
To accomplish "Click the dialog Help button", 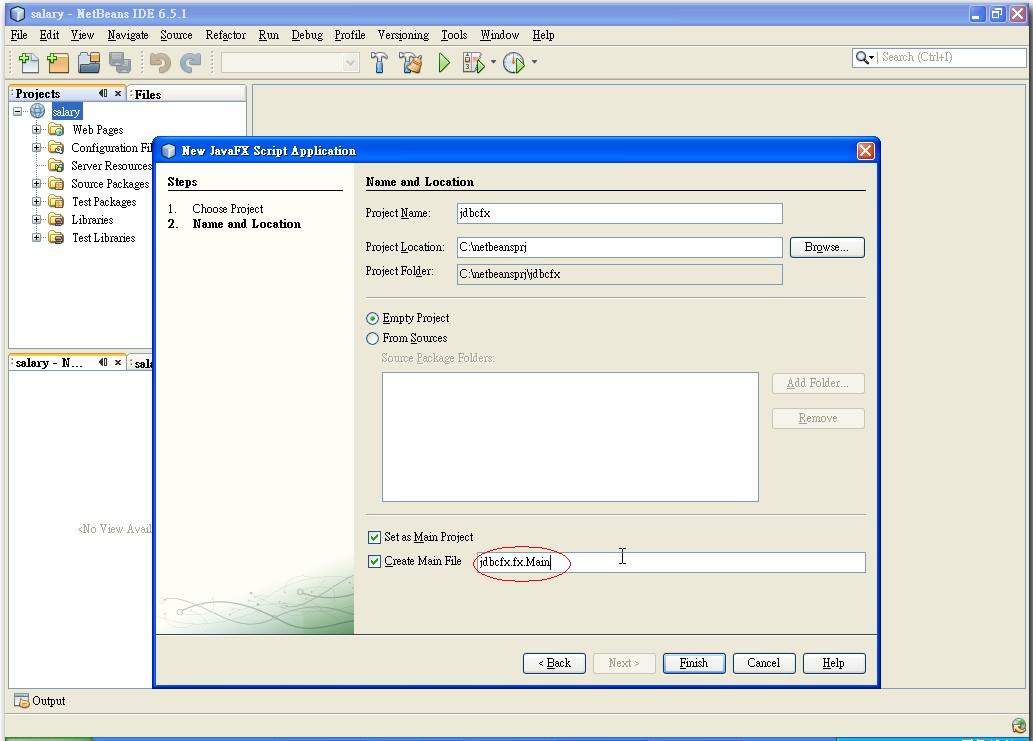I will [x=833, y=663].
